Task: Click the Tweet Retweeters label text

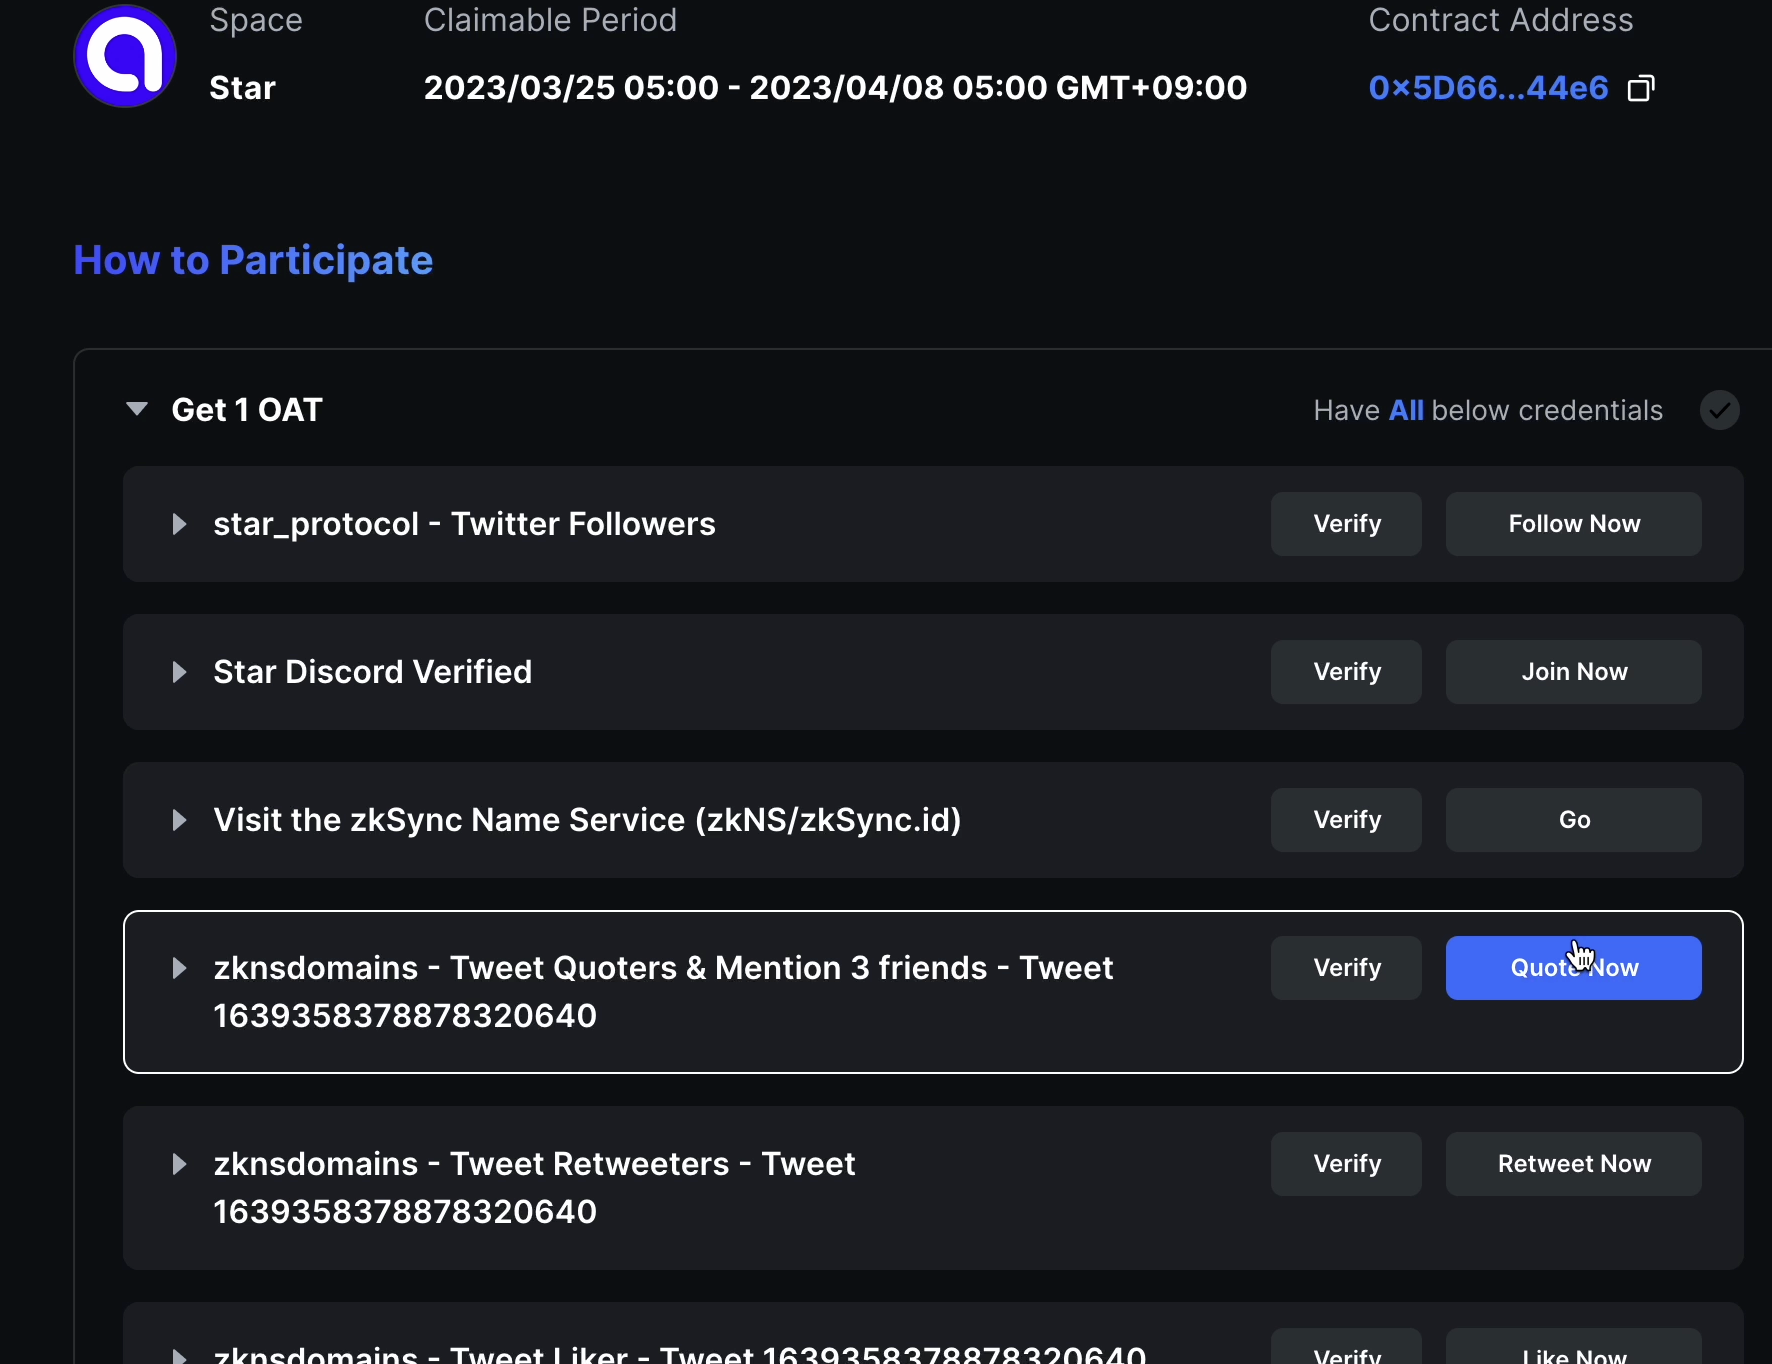Action: [534, 1188]
